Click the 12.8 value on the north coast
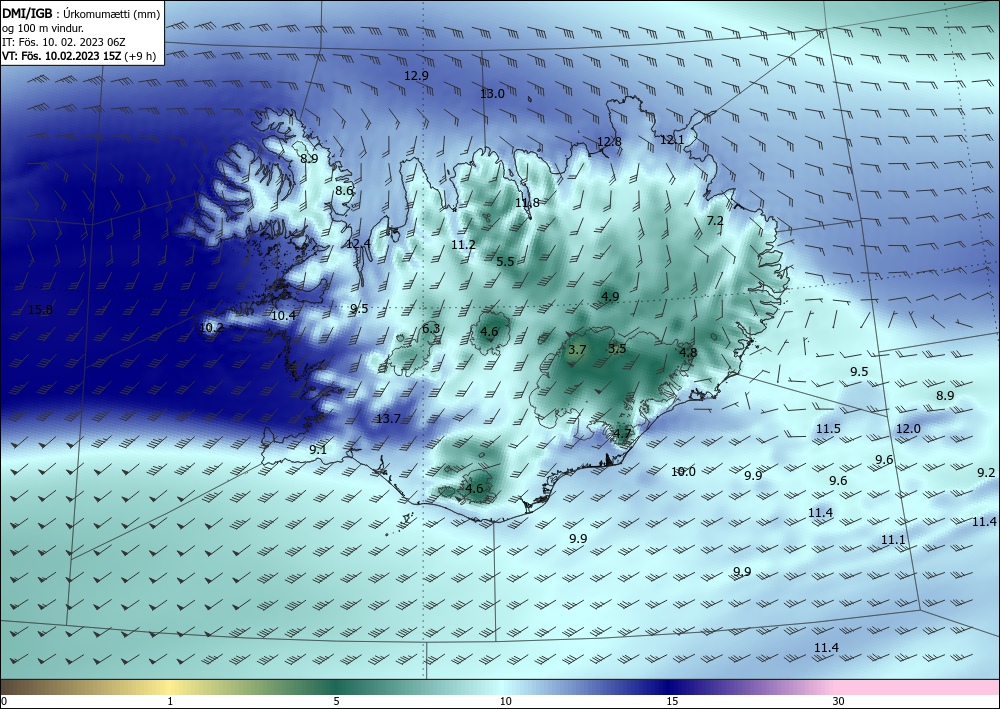This screenshot has height=709, width=1000. [609, 142]
